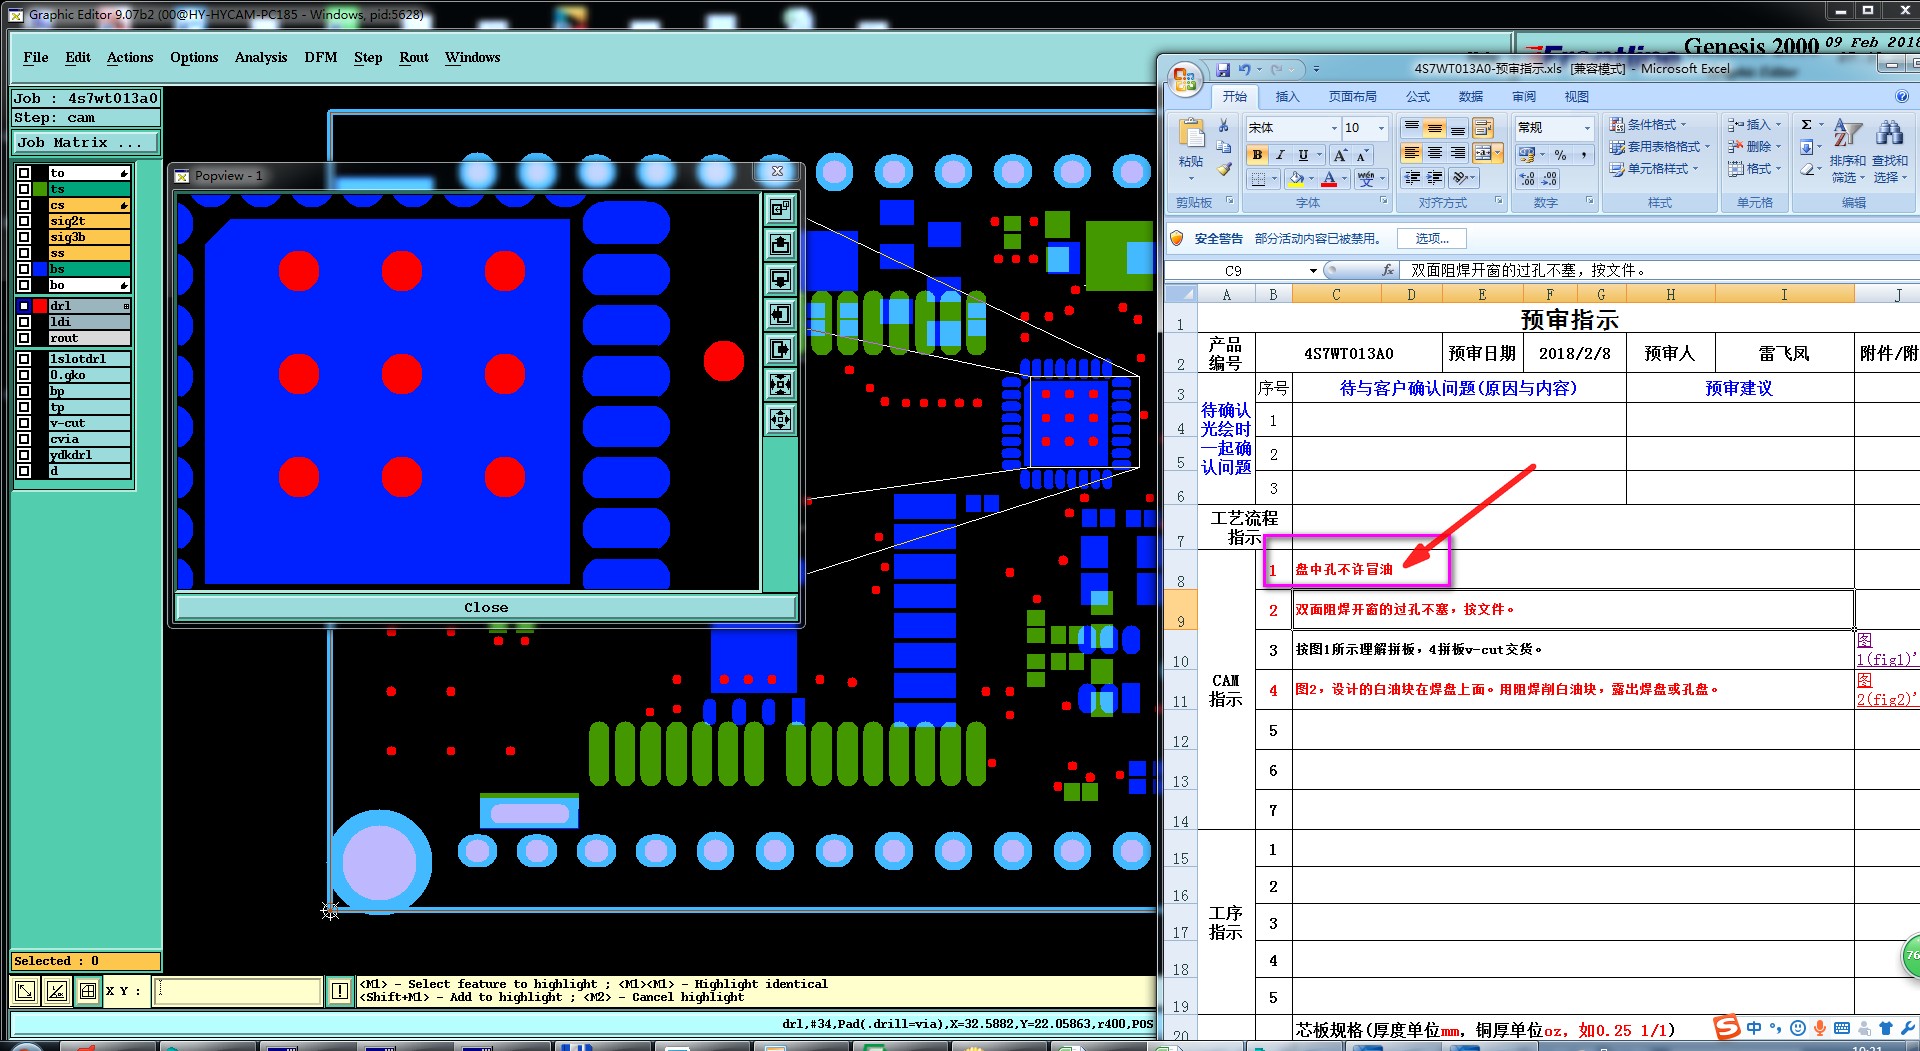Toggle visibility checkbox of layer ts

pyautogui.click(x=24, y=189)
